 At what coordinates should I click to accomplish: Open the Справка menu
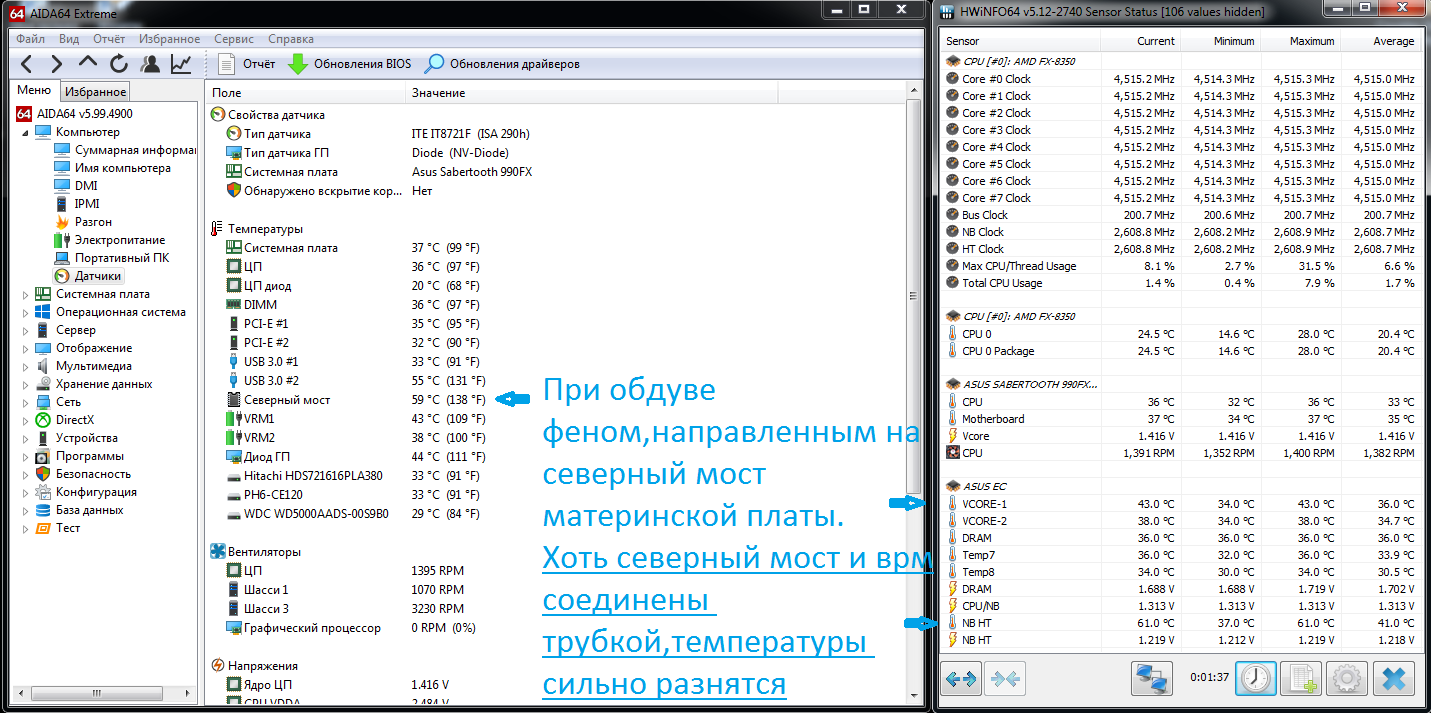(x=291, y=39)
